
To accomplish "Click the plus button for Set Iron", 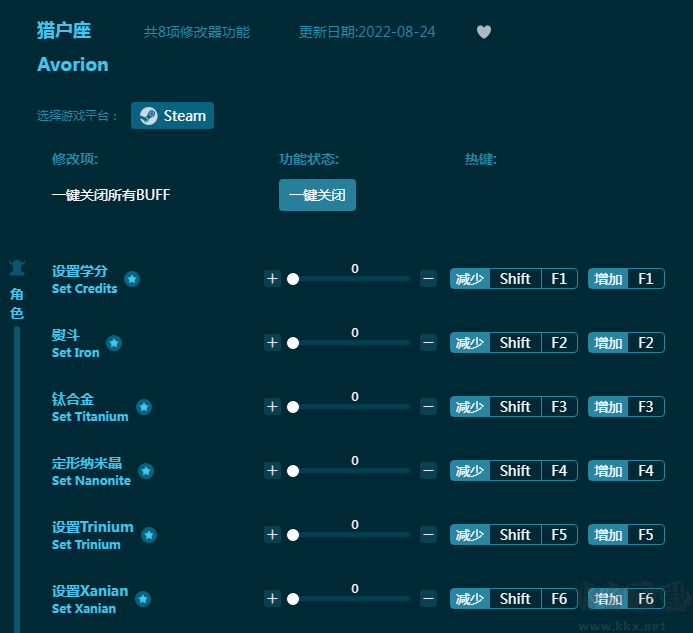I will [272, 343].
